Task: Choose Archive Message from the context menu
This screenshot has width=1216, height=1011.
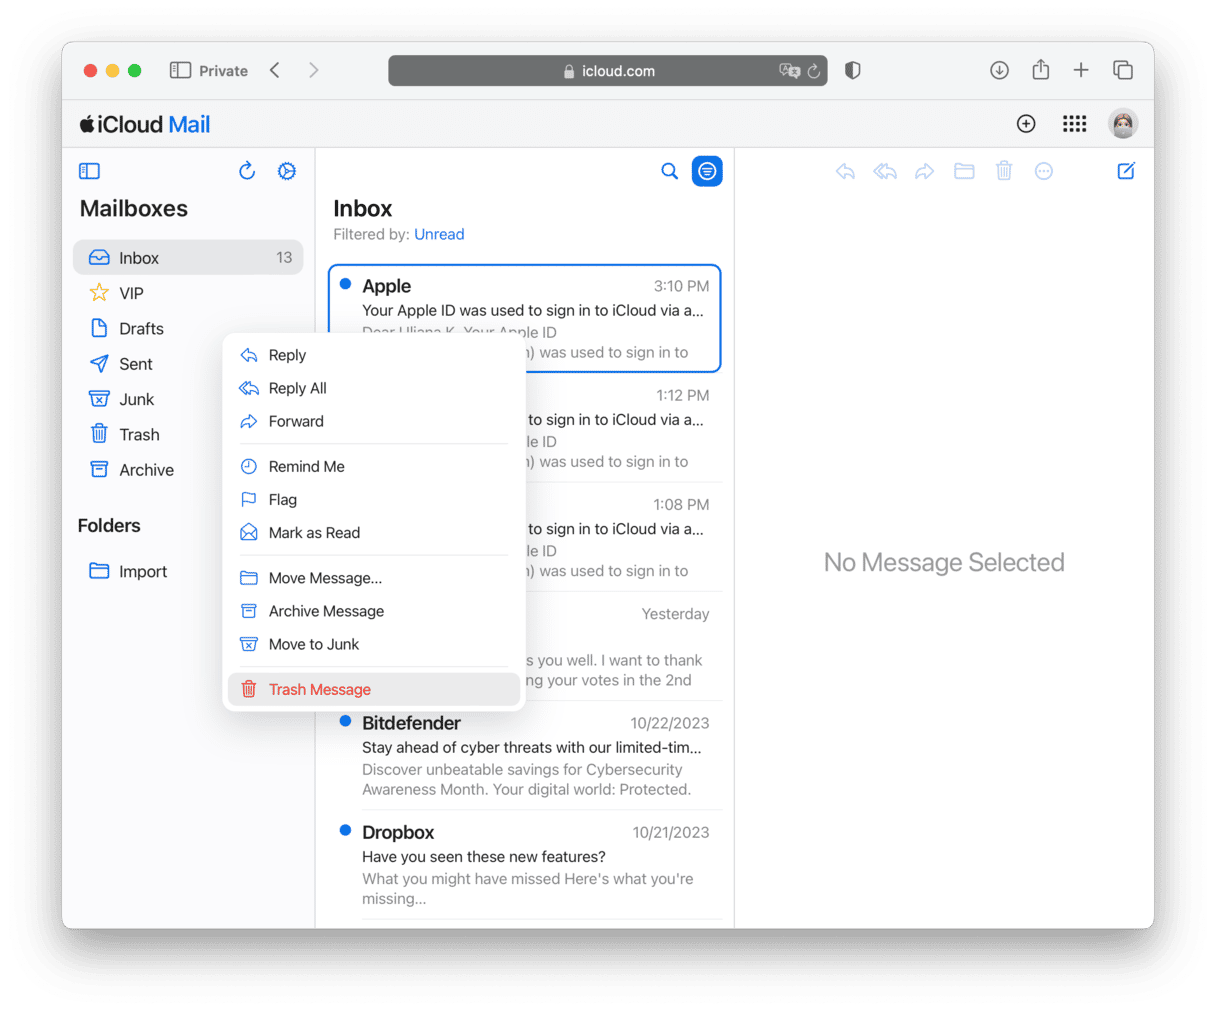Action: pos(374,611)
